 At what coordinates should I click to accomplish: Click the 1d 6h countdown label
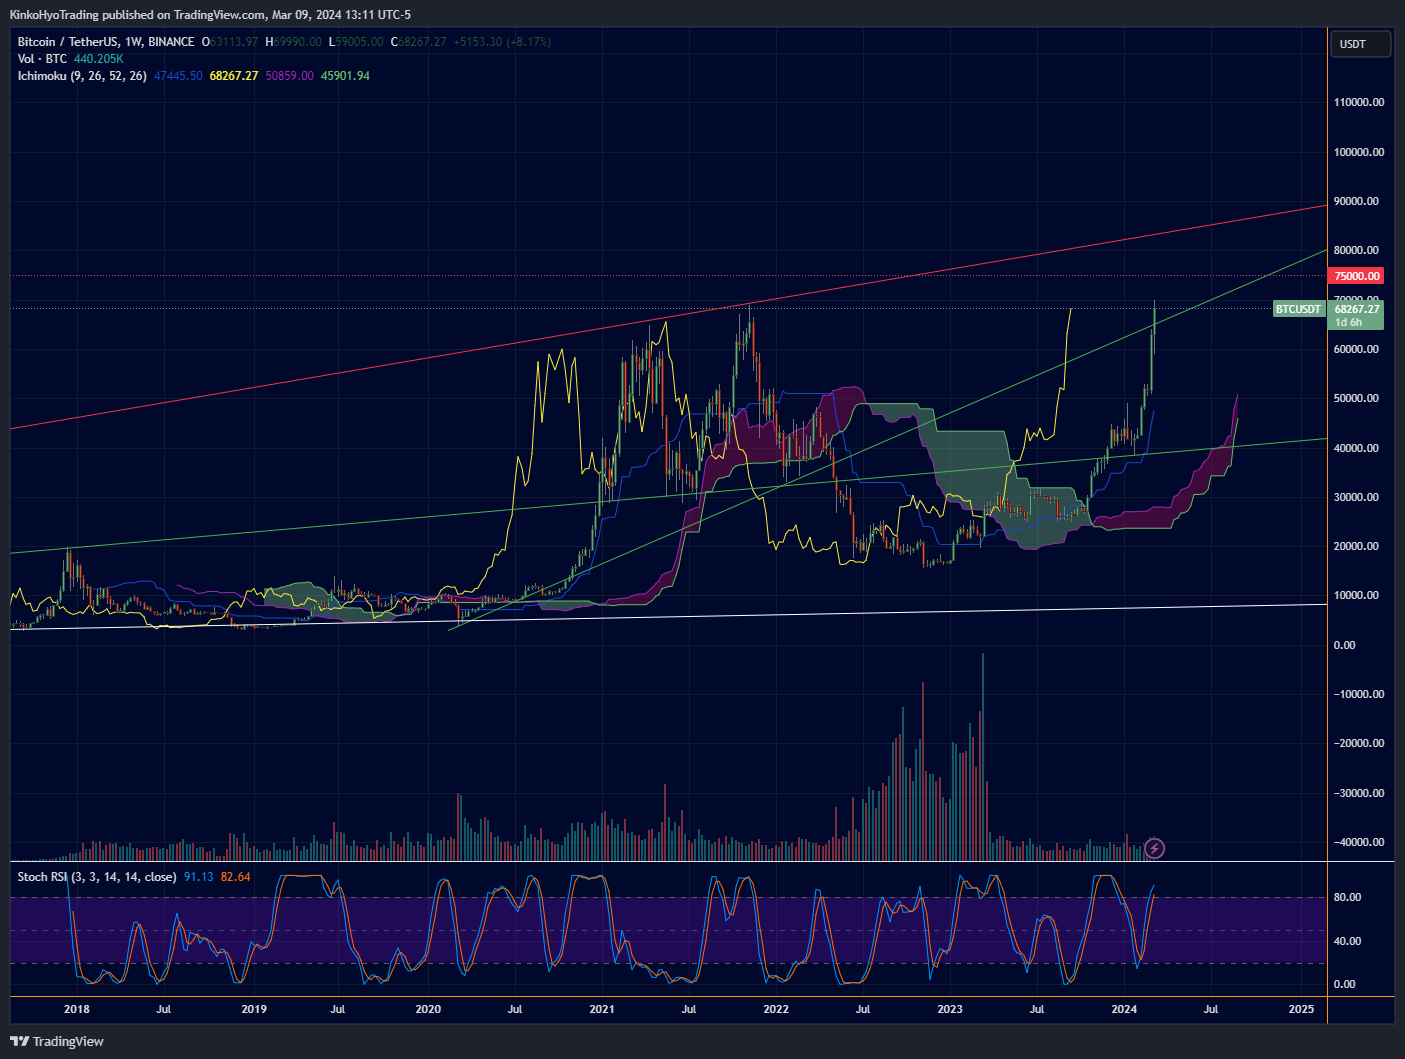click(x=1349, y=323)
